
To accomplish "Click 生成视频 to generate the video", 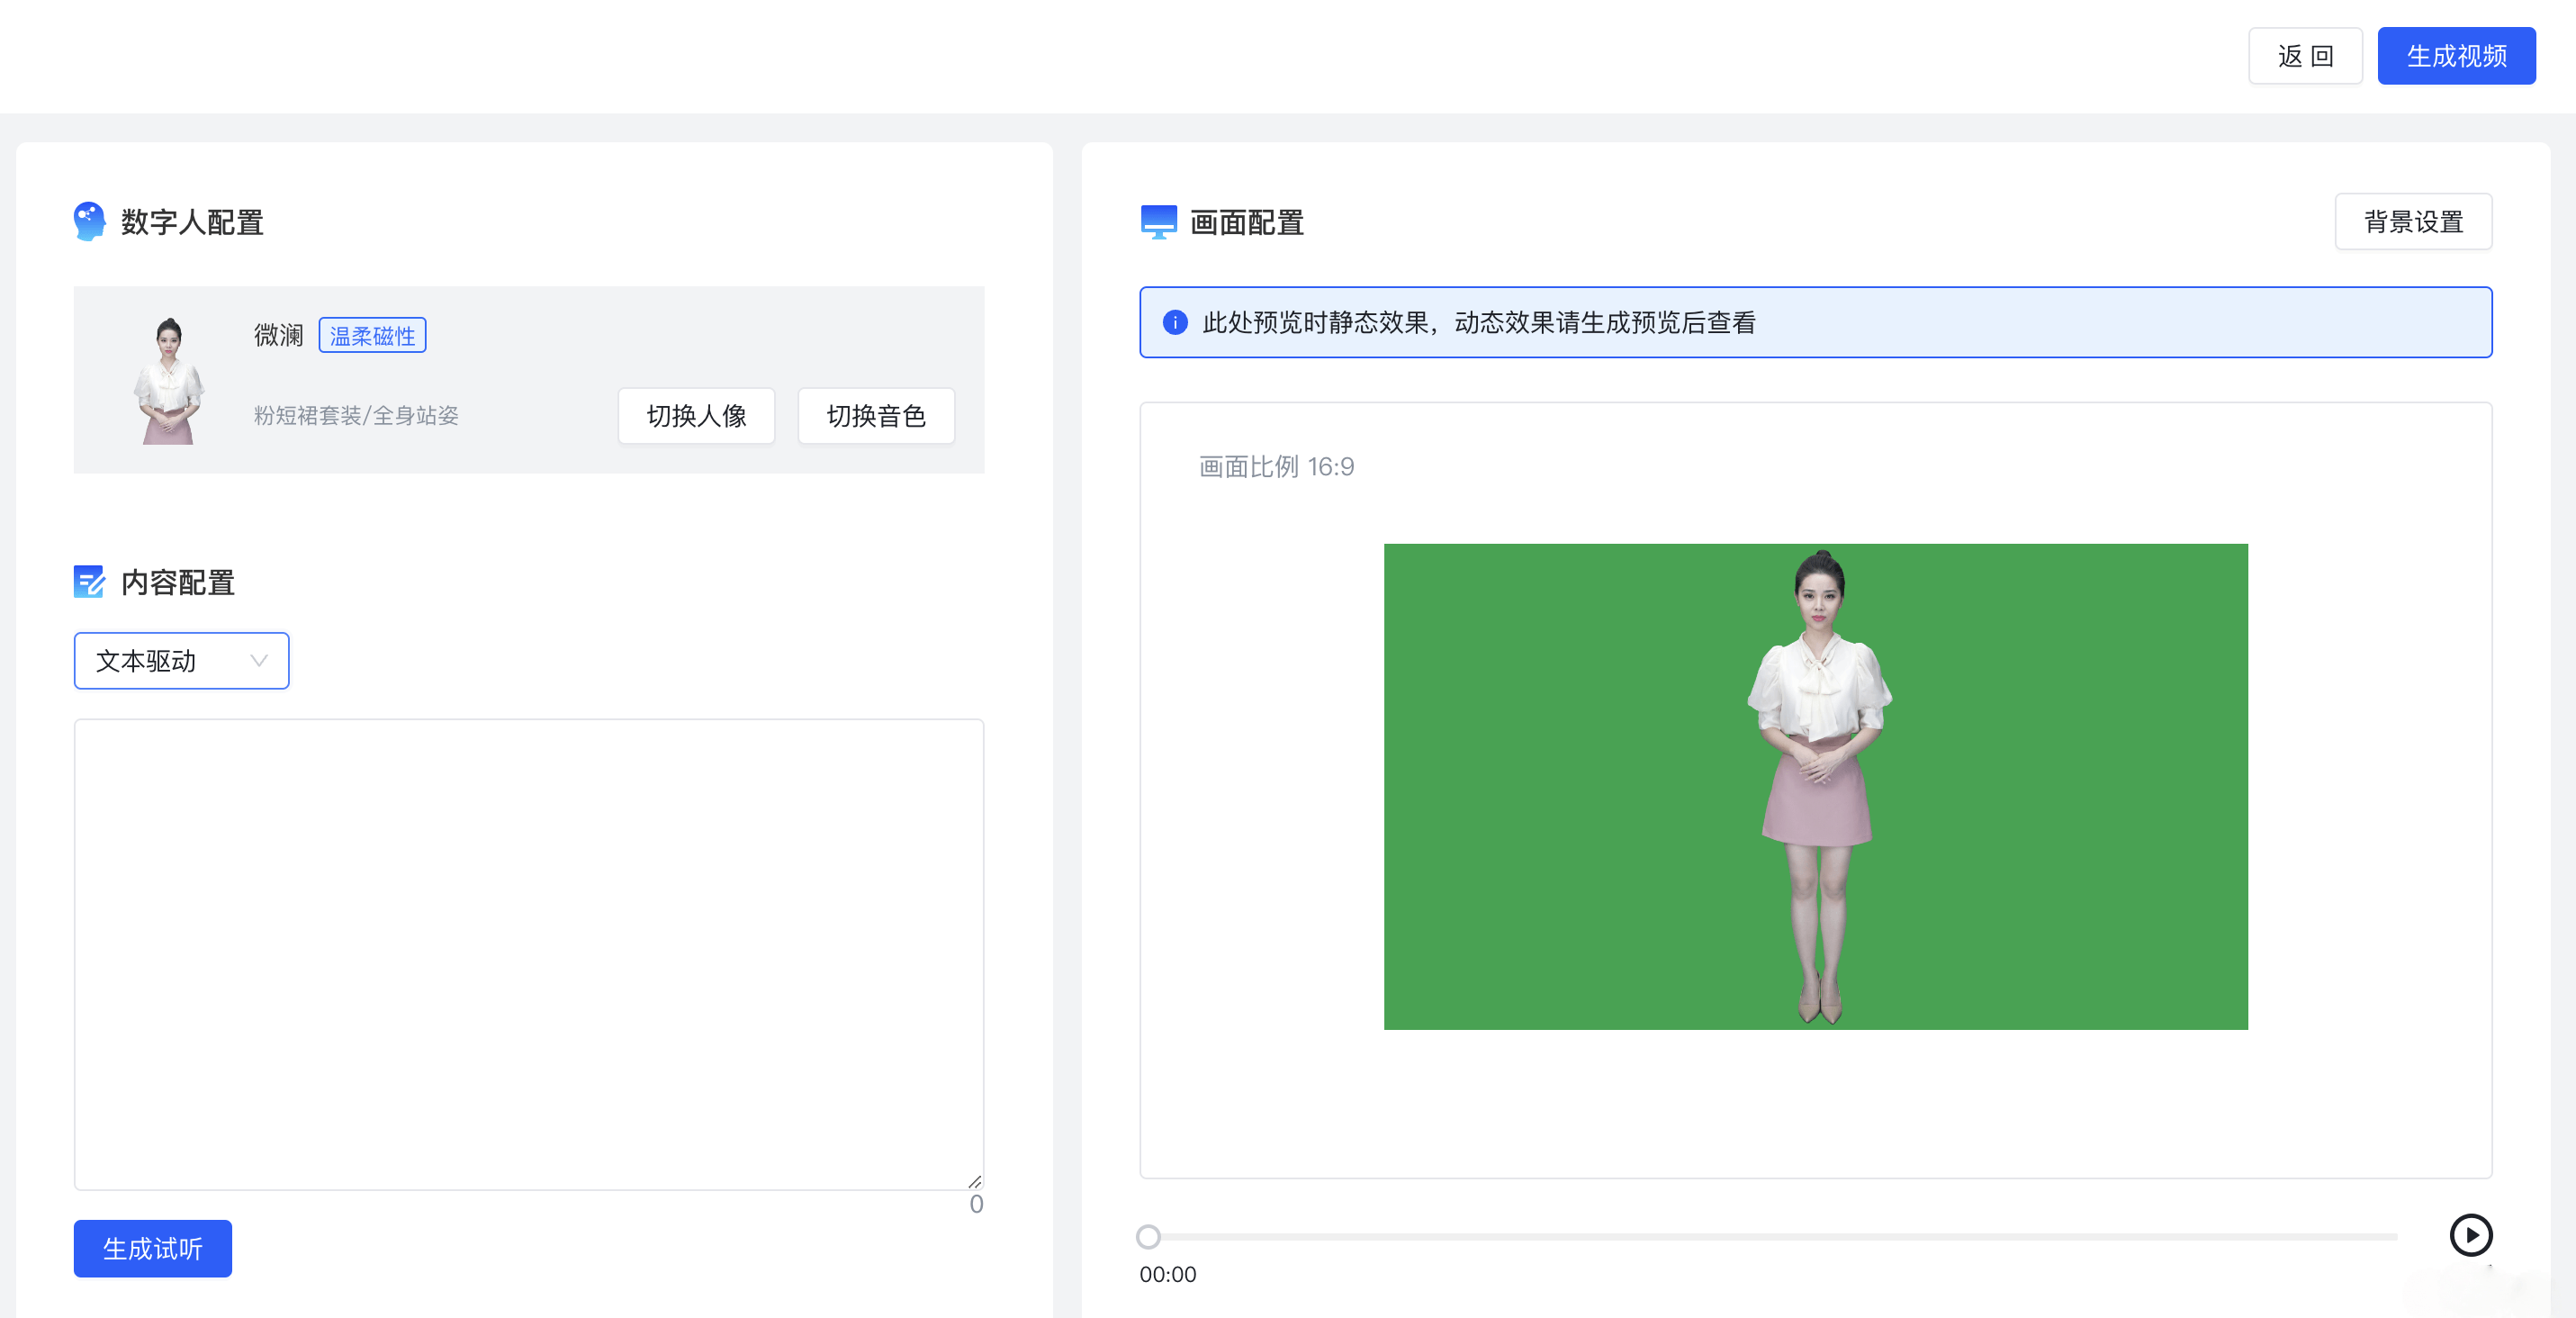I will (2457, 55).
